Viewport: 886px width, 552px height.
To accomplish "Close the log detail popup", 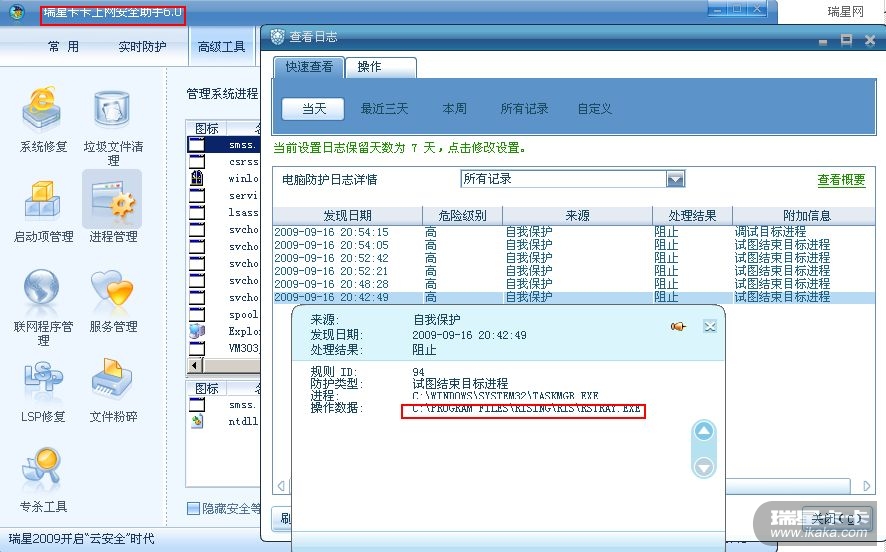I will [710, 326].
